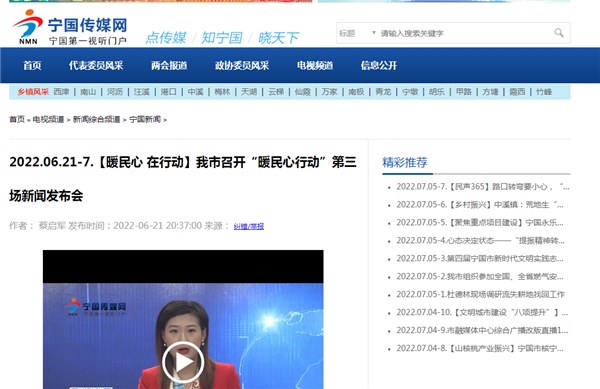Select the 南极 township link

click(356, 92)
